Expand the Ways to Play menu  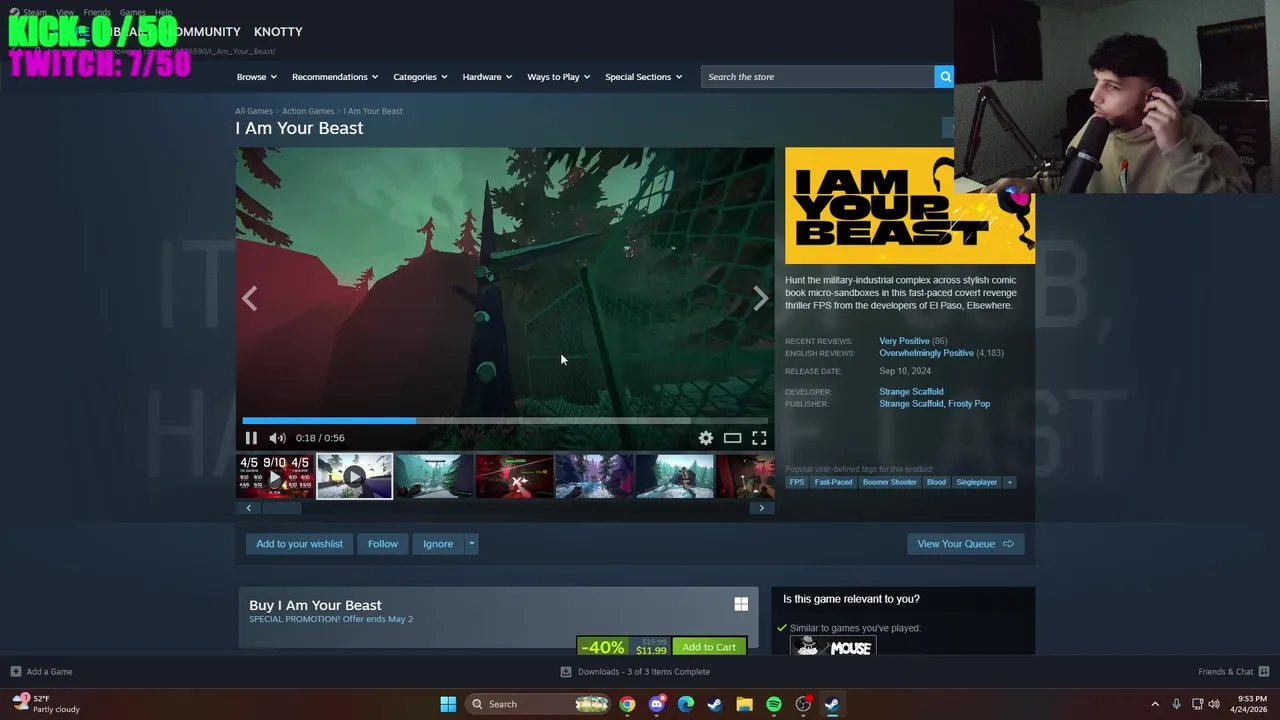pyautogui.click(x=558, y=77)
